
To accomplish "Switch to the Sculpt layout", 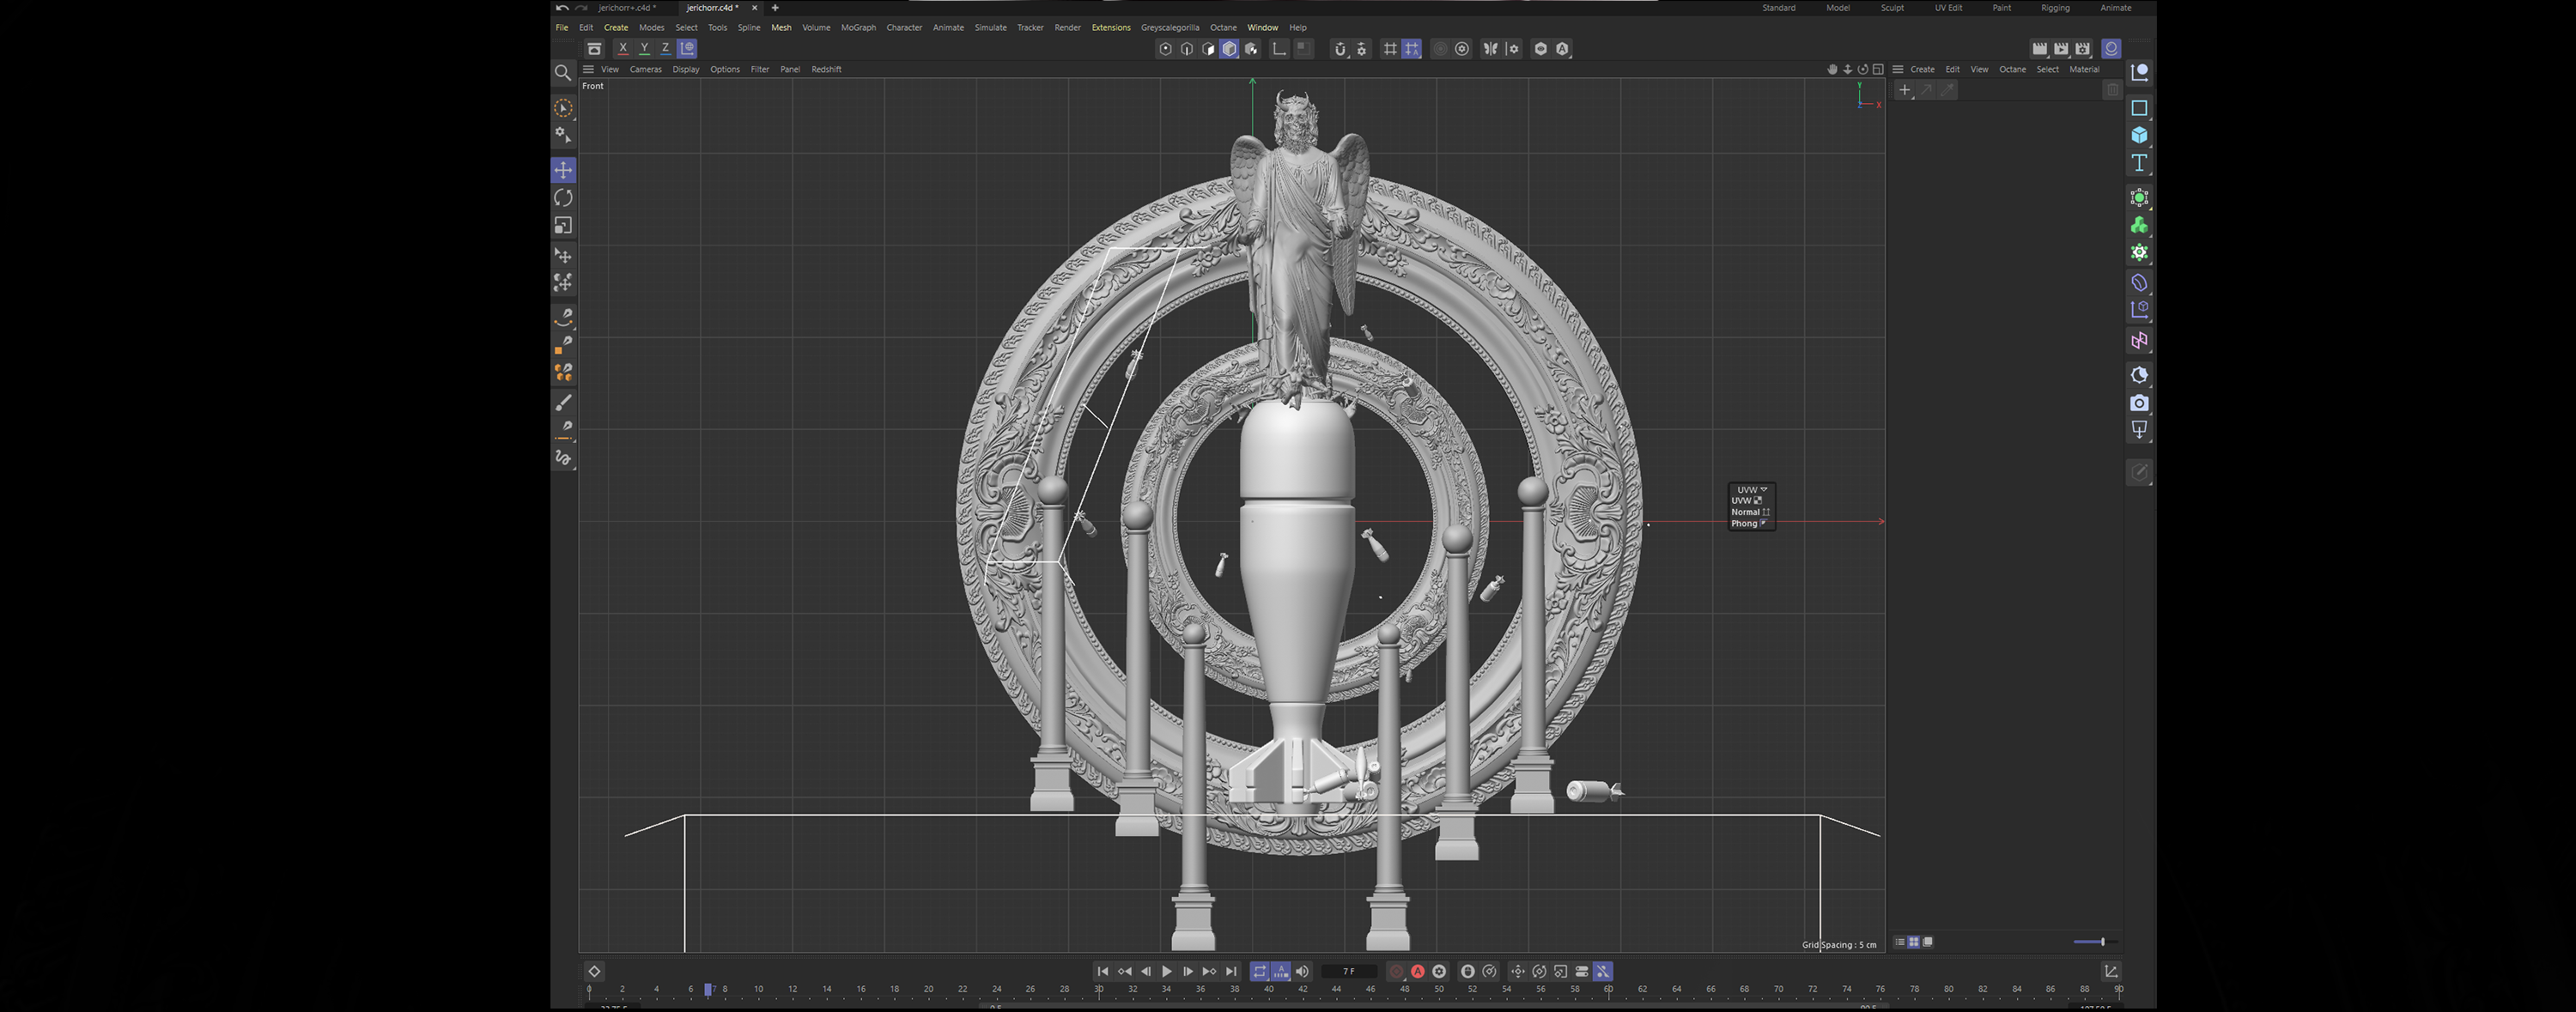I will 1891,8.
